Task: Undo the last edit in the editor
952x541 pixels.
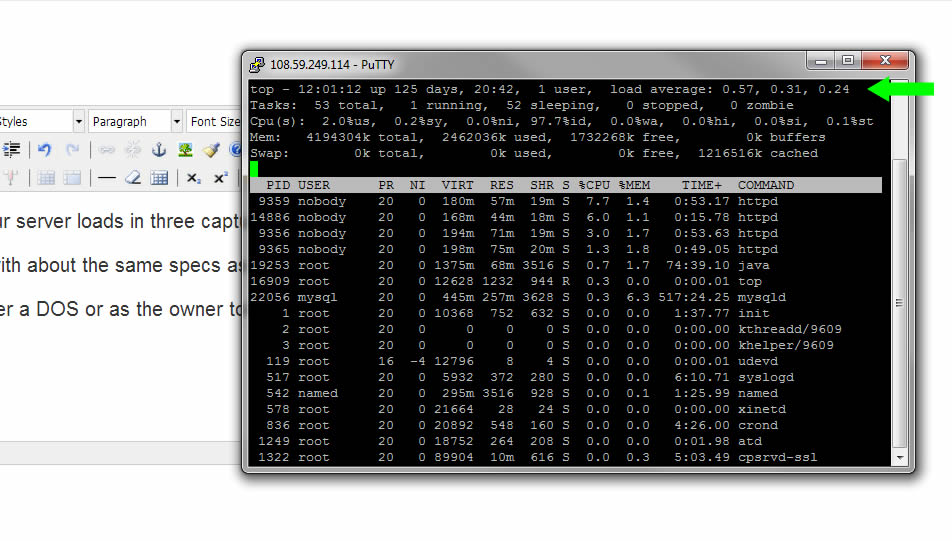Action: click(x=44, y=149)
